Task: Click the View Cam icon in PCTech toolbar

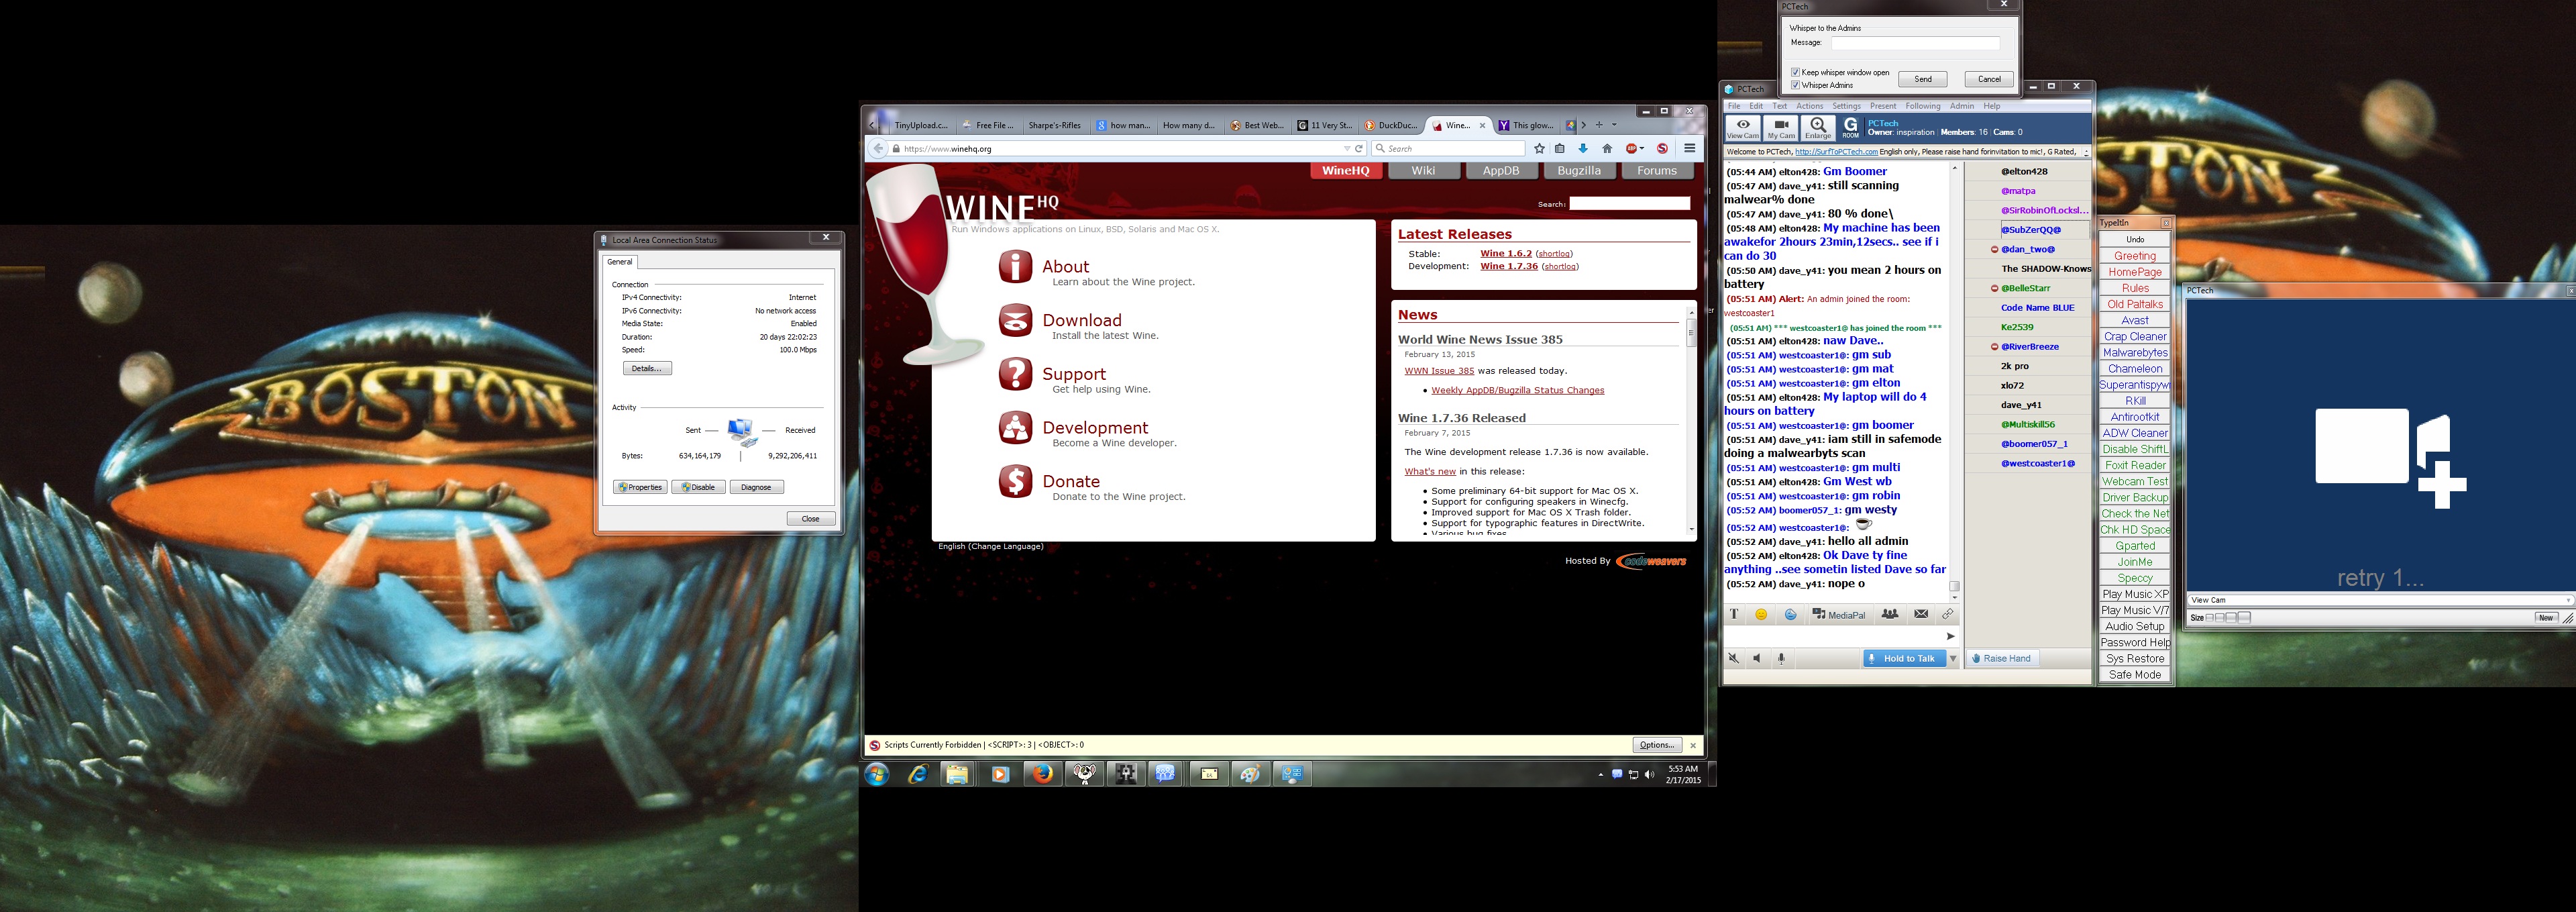Action: tap(1742, 128)
